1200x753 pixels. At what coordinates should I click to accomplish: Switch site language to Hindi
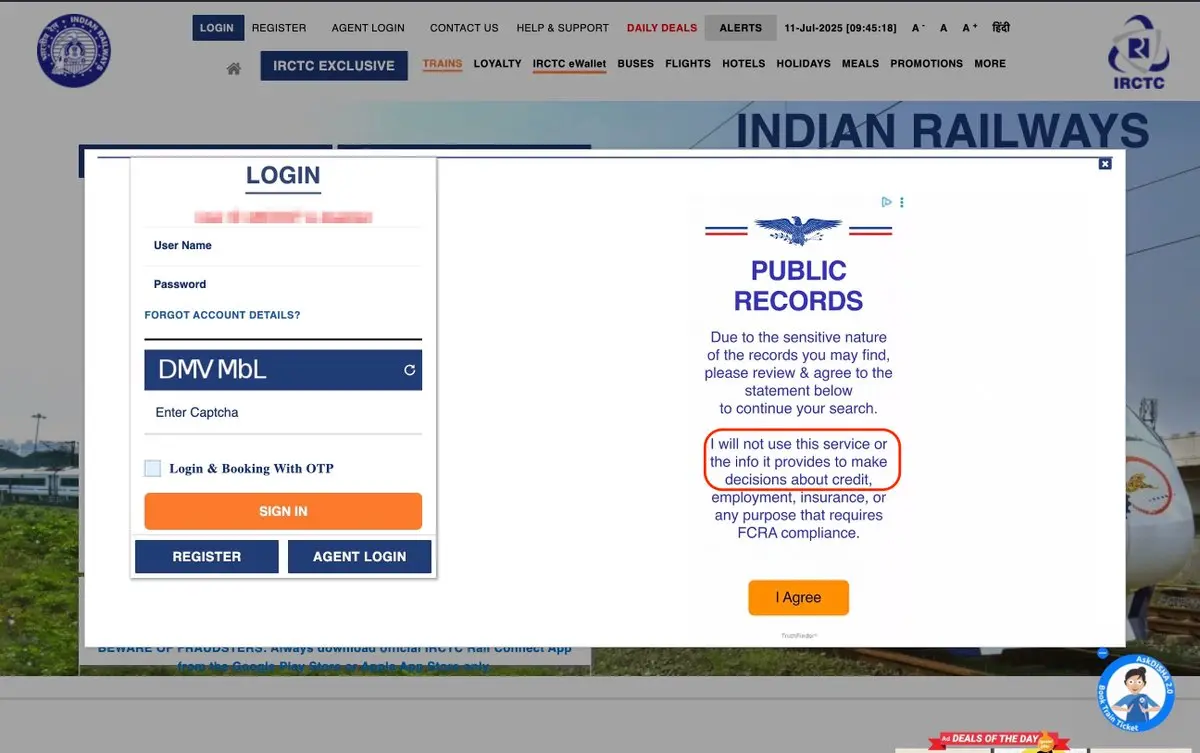1001,28
